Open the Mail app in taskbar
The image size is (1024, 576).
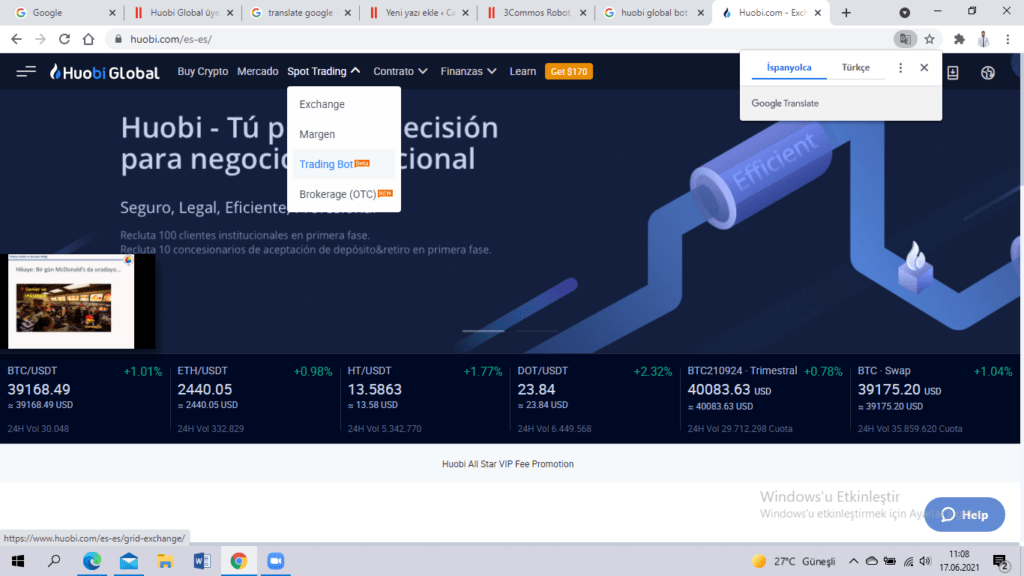point(129,561)
